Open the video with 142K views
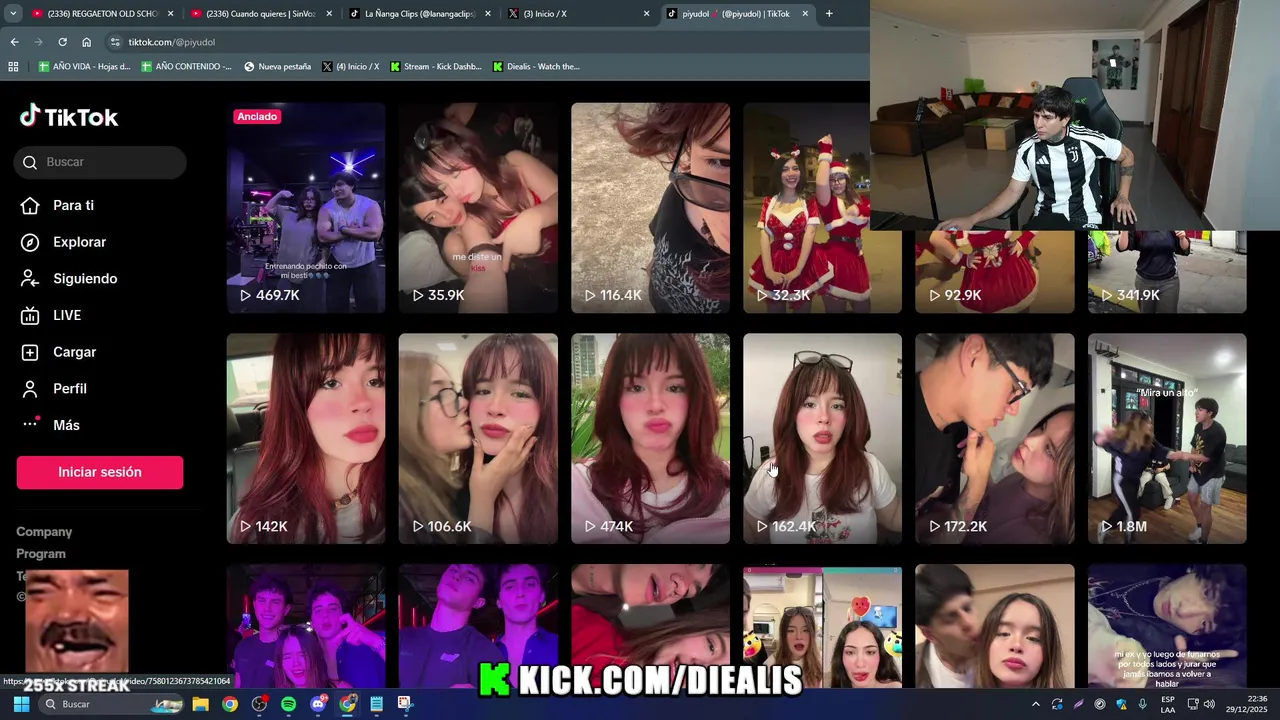Screen dimensions: 1280x720 (306, 438)
